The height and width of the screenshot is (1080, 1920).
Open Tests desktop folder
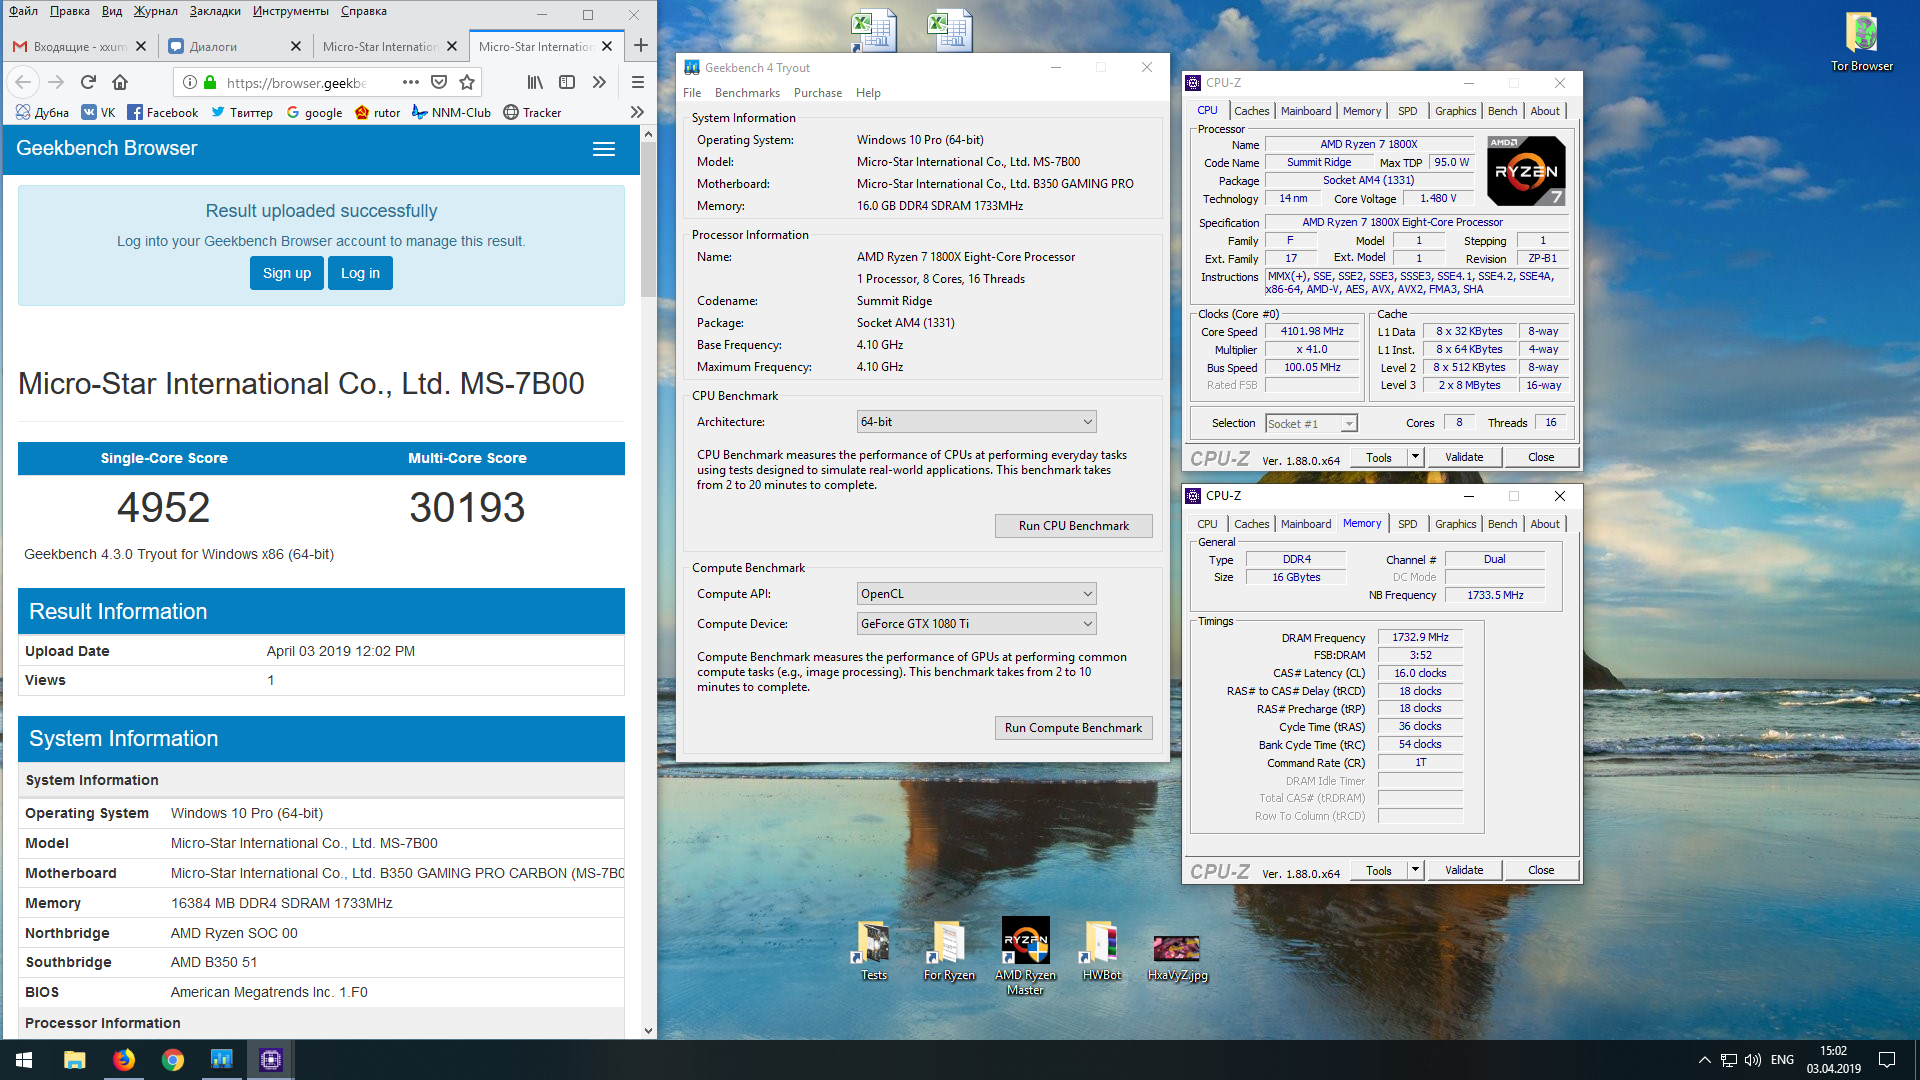873,951
